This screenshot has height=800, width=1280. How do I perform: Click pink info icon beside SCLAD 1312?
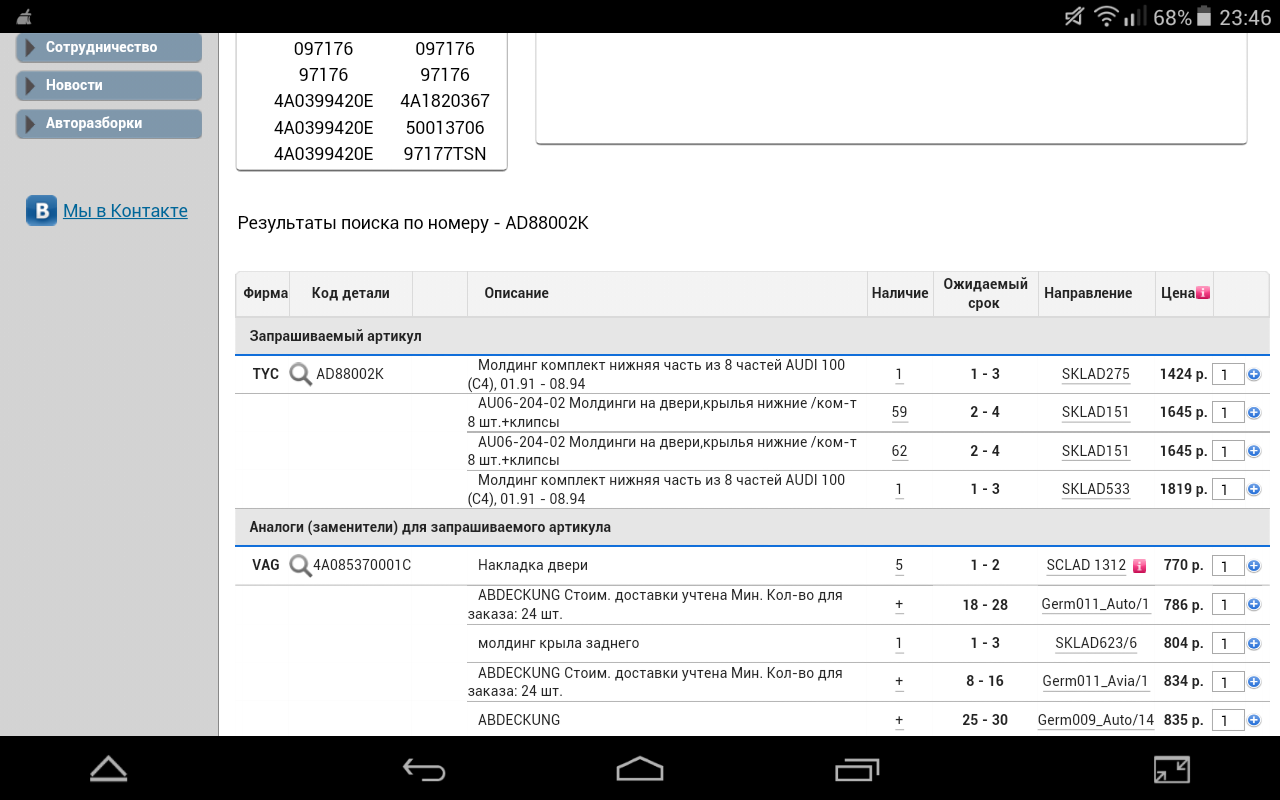(x=1139, y=566)
